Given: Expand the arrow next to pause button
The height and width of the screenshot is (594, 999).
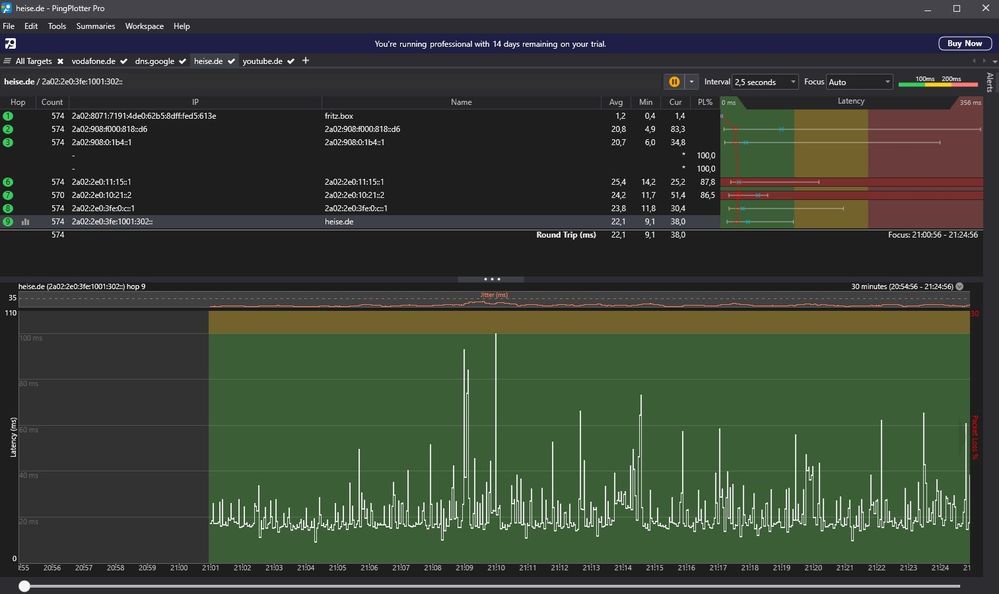Looking at the screenshot, I should click(x=691, y=82).
